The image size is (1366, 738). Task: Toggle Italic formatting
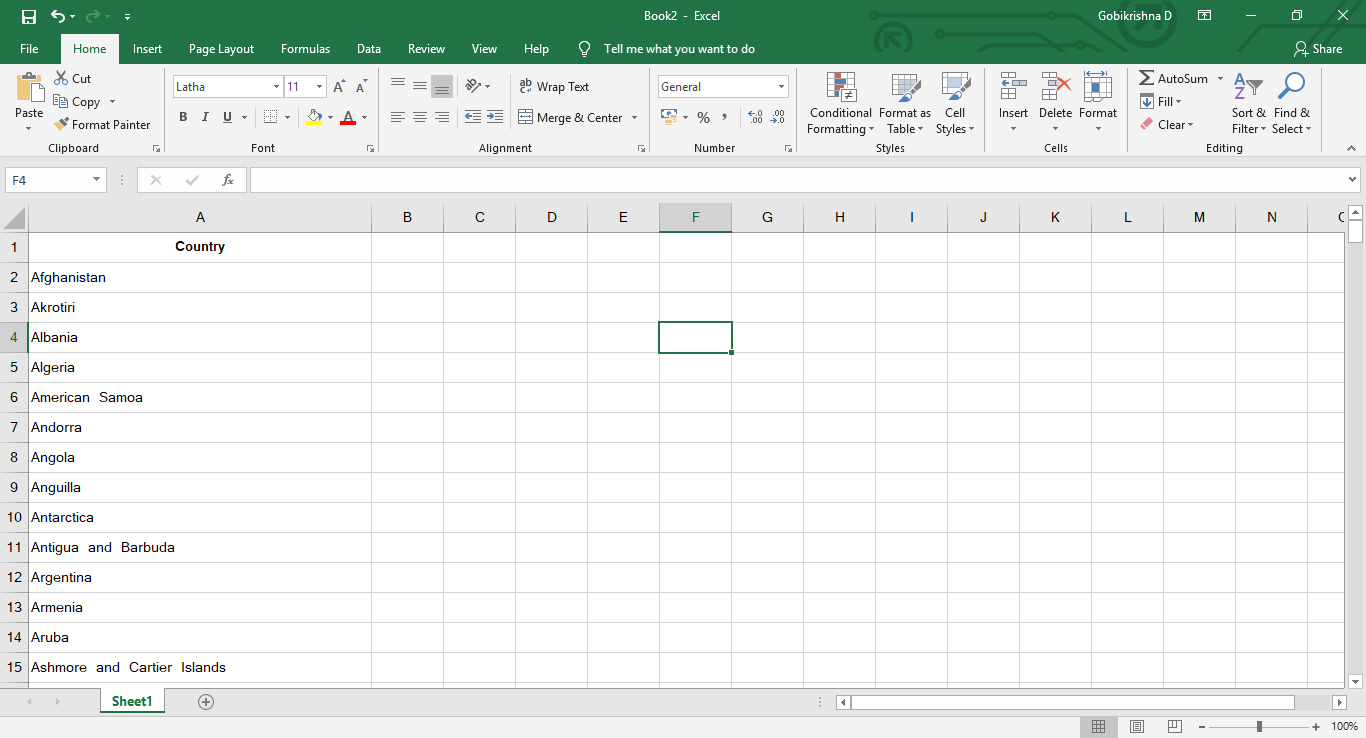(205, 117)
